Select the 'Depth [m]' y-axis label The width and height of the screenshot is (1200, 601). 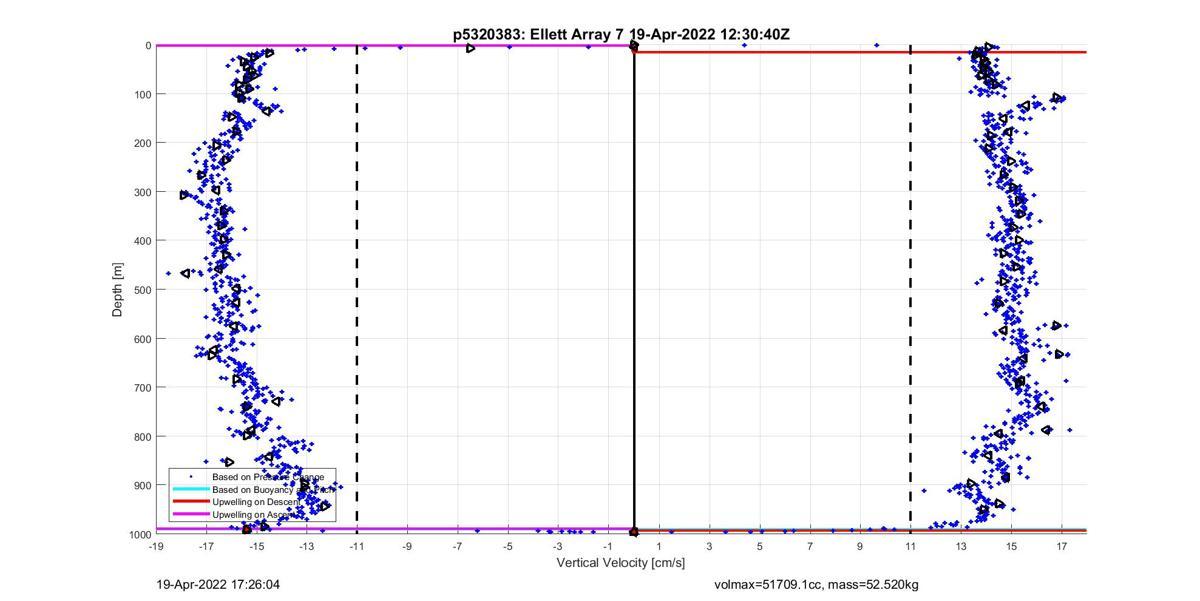tap(117, 289)
